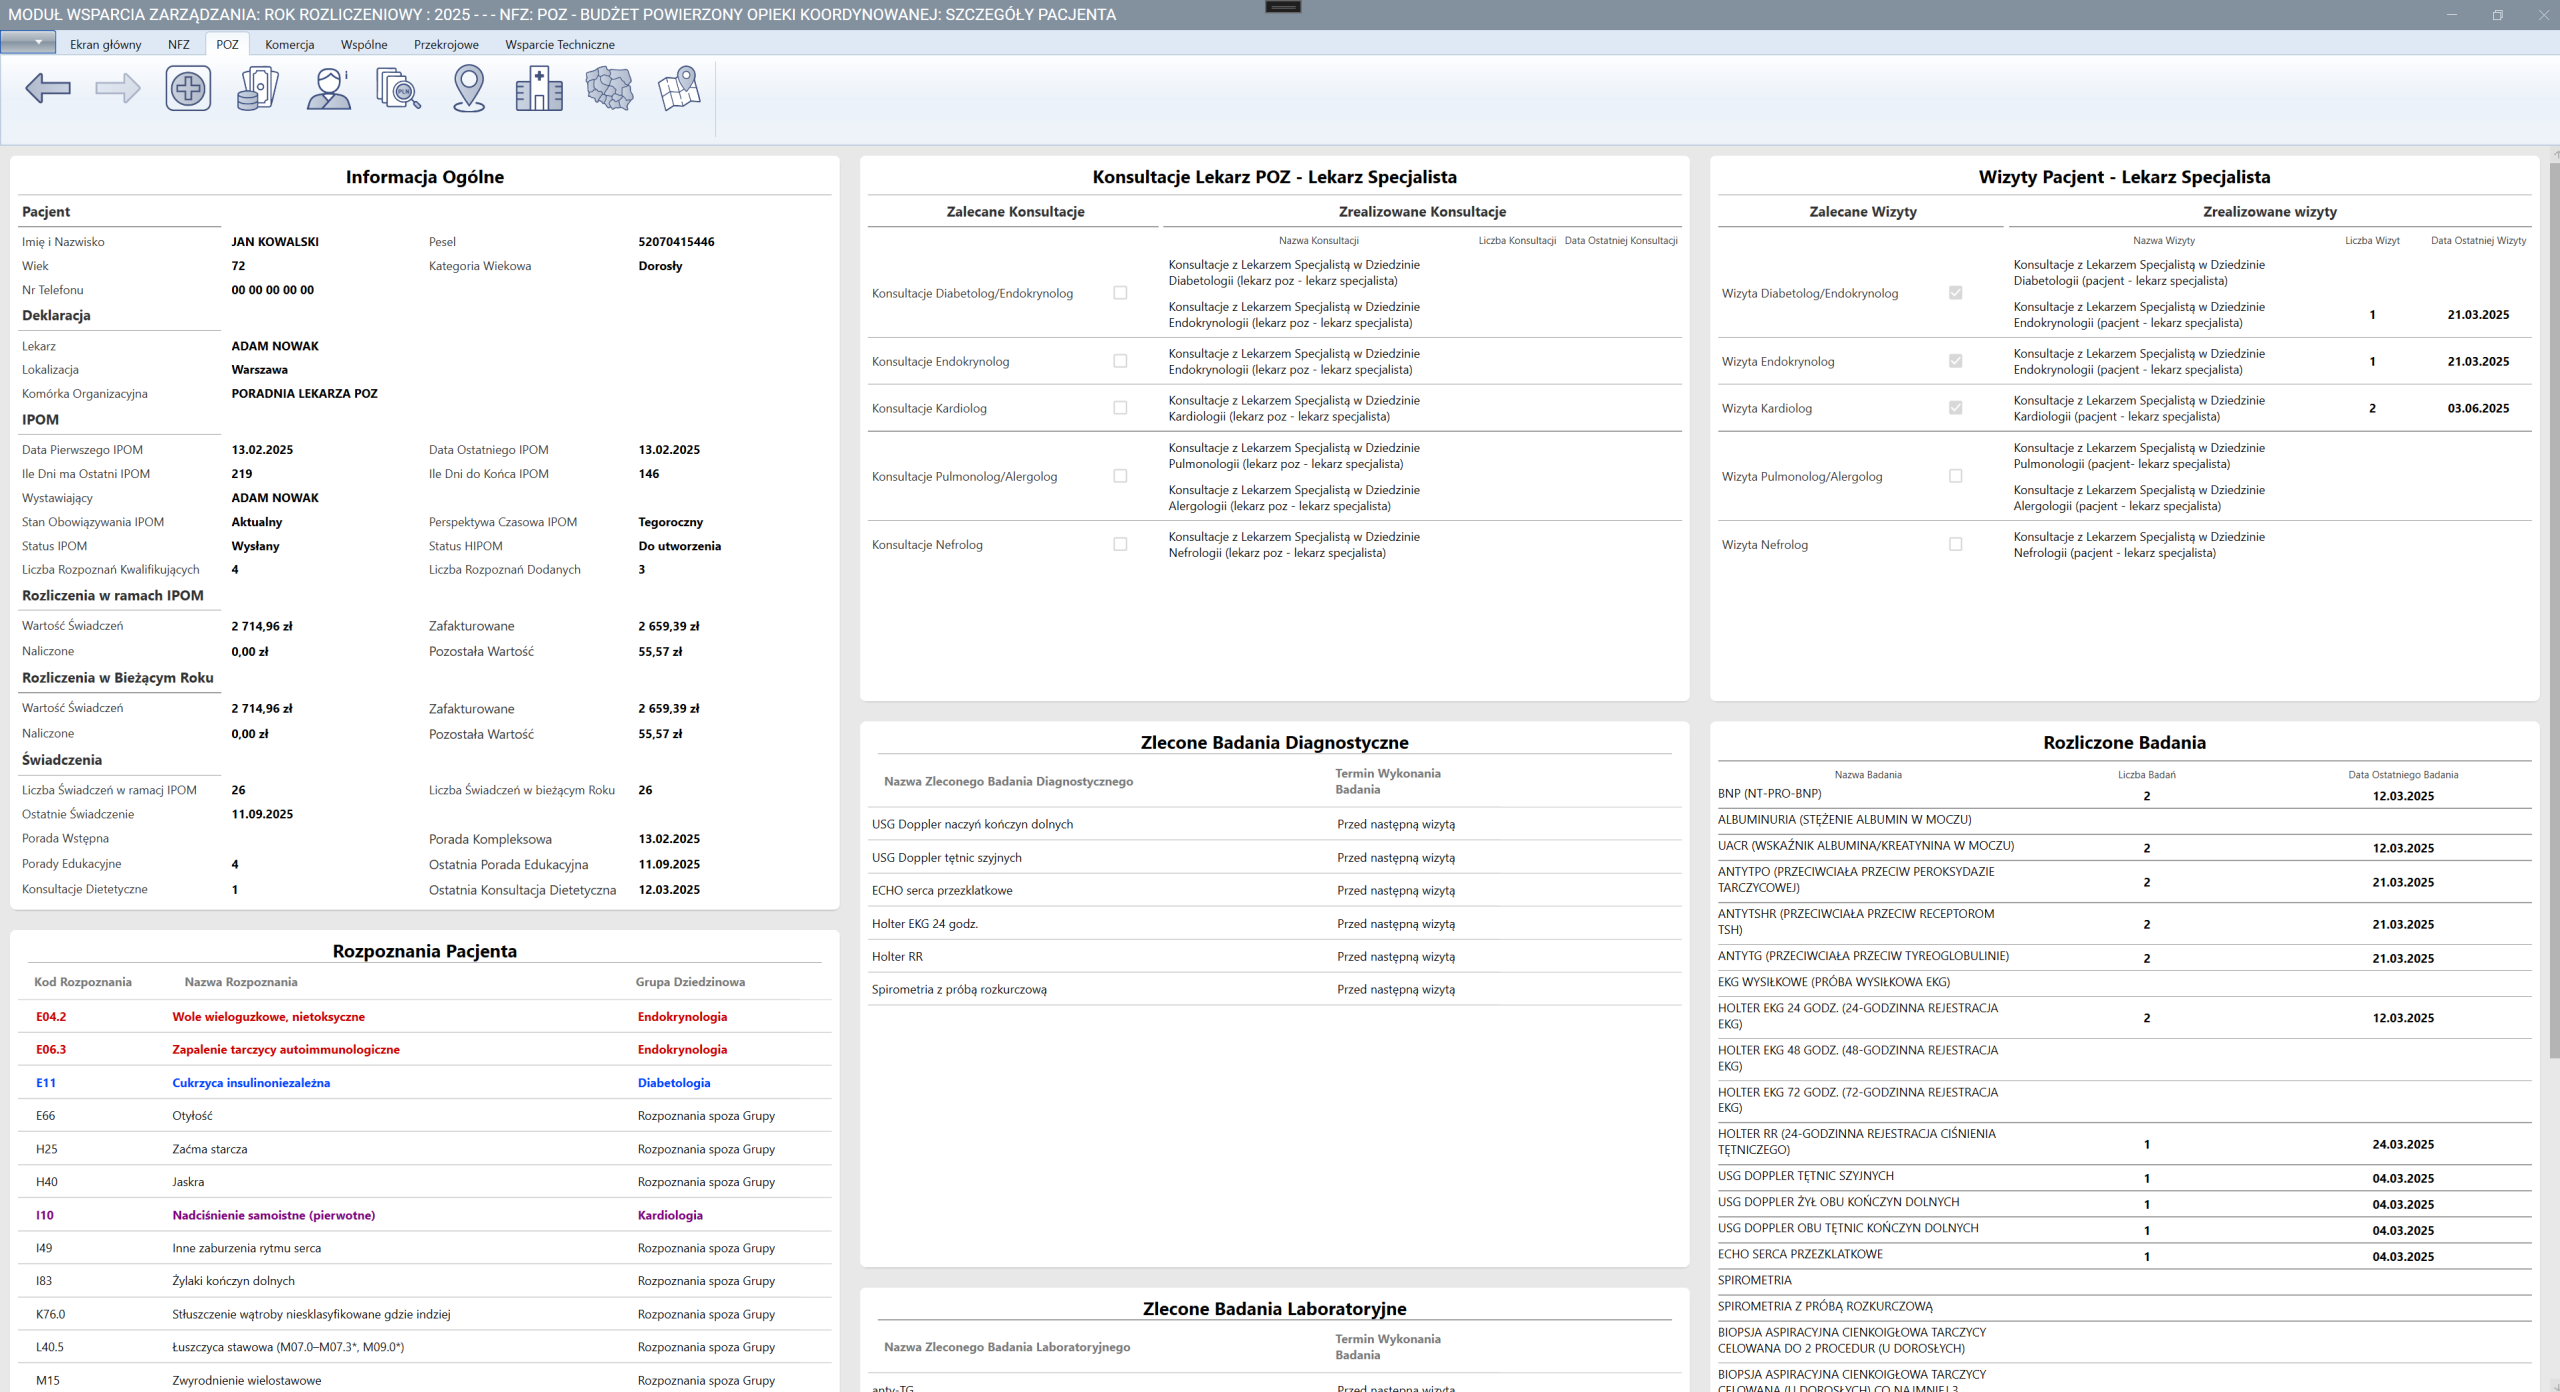This screenshot has height=1392, width=2560.
Task: Click UACR settled test row
Action: pos(2124,846)
